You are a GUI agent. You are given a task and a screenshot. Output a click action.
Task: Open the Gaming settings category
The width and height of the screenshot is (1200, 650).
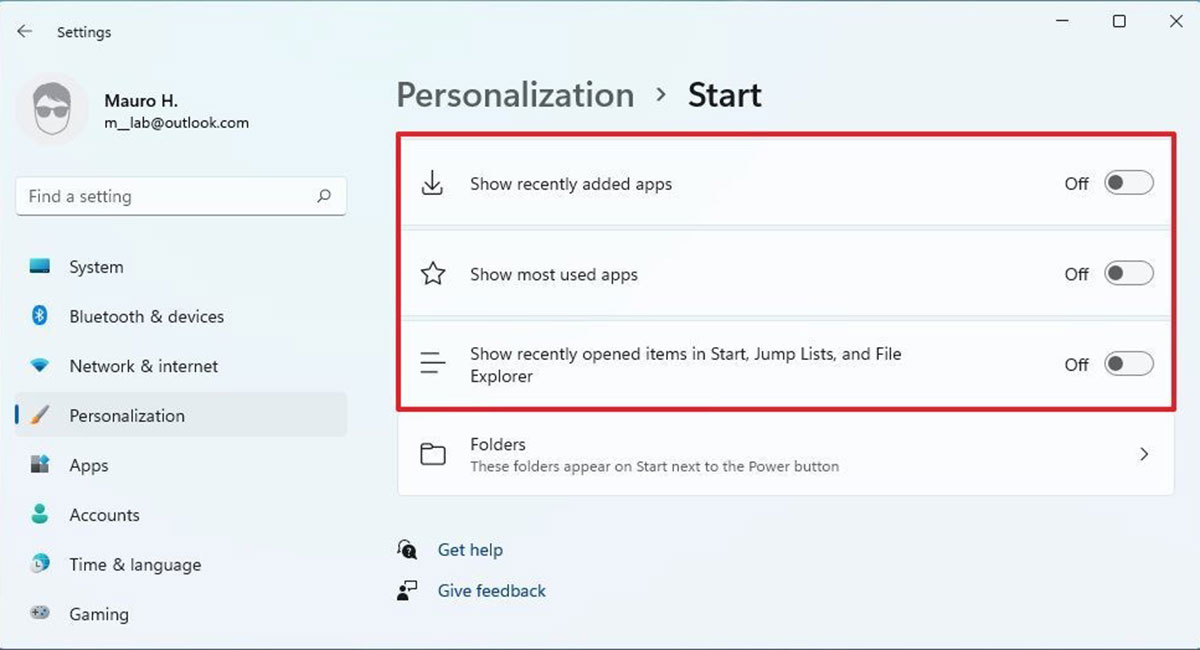[x=99, y=613]
